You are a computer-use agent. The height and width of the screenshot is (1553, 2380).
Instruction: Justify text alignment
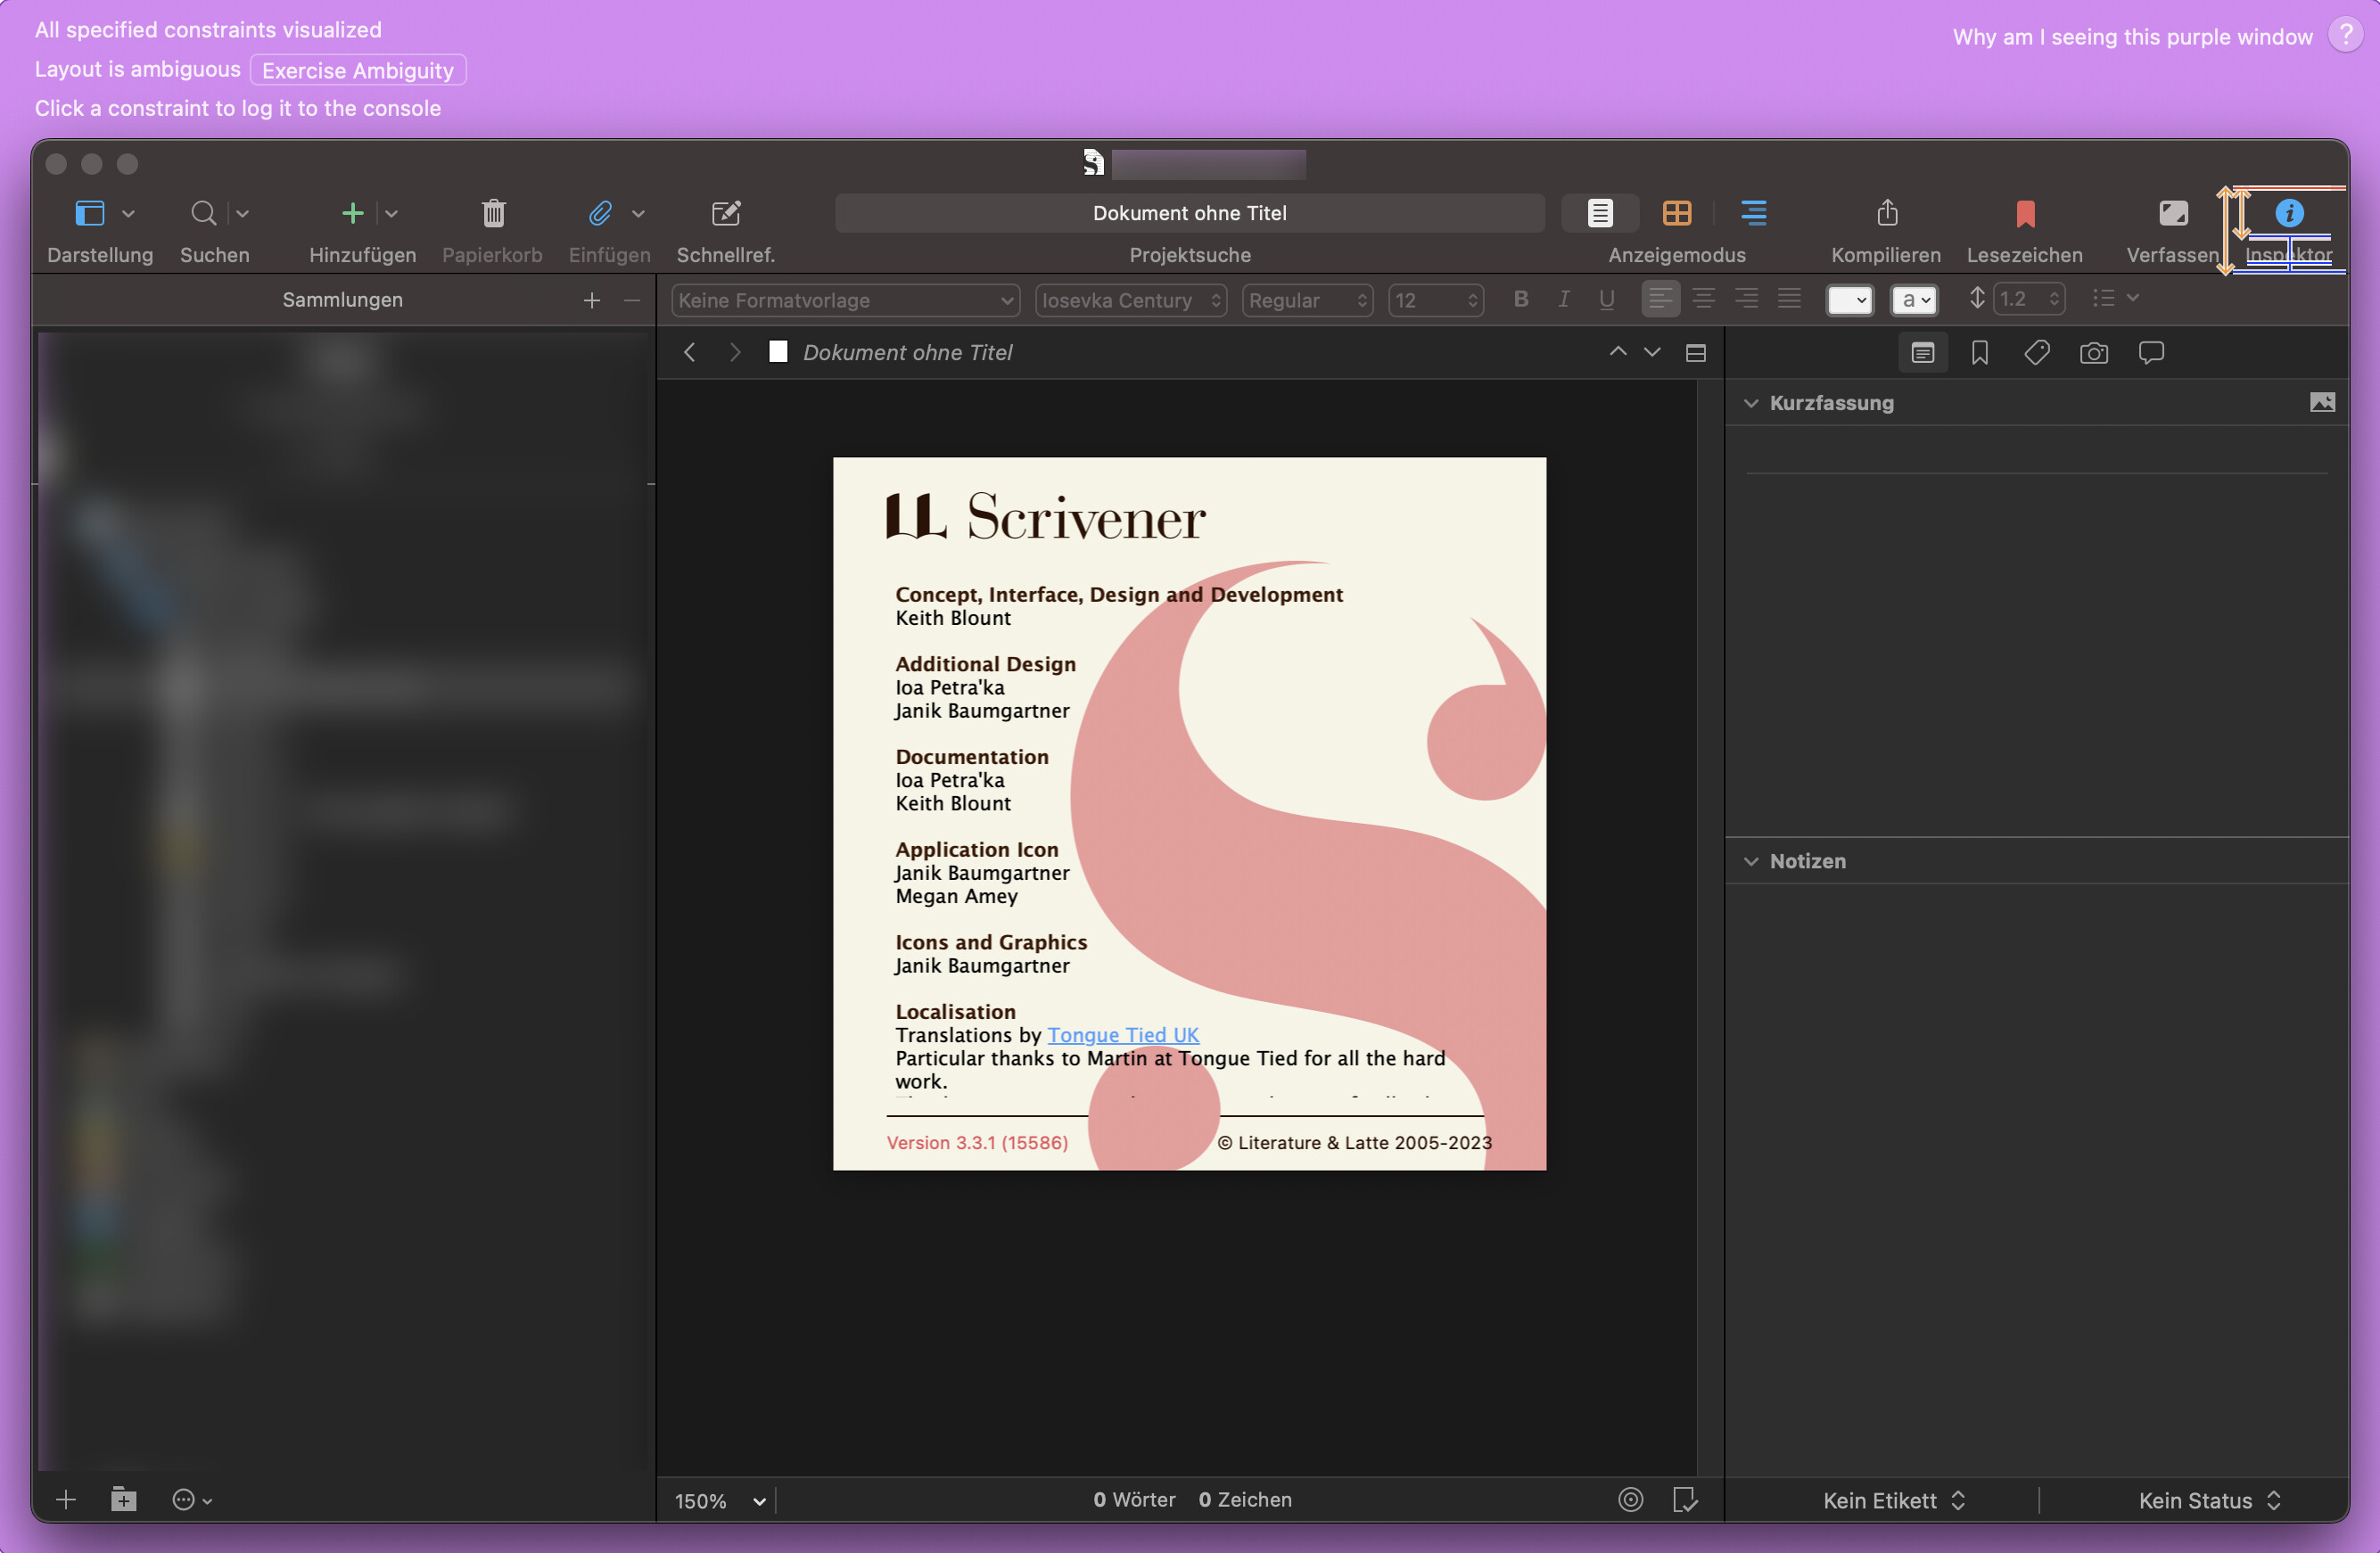coord(1789,299)
